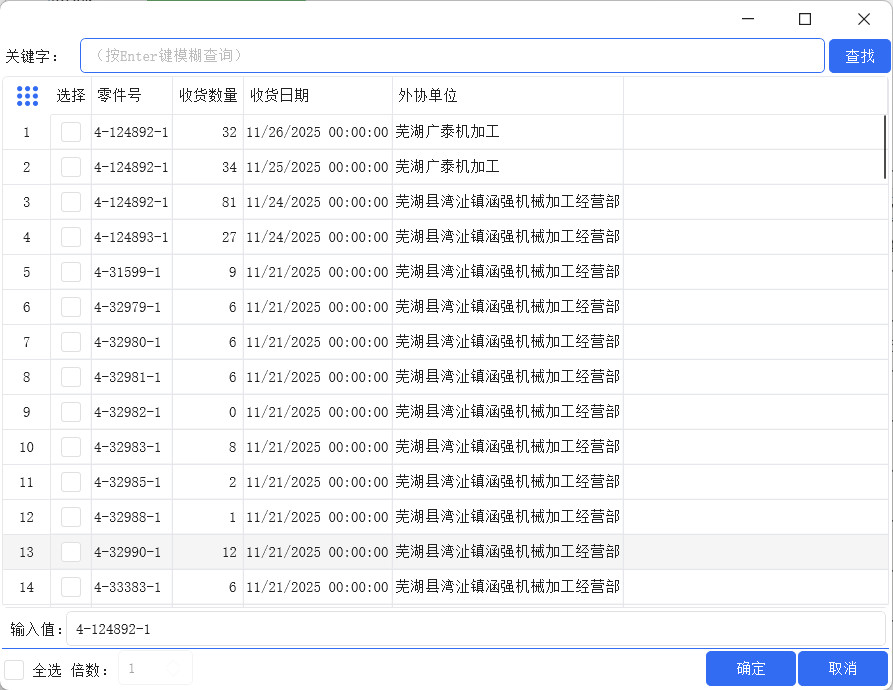This screenshot has width=893, height=690.
Task: Minimize the dialog window
Action: 746,19
